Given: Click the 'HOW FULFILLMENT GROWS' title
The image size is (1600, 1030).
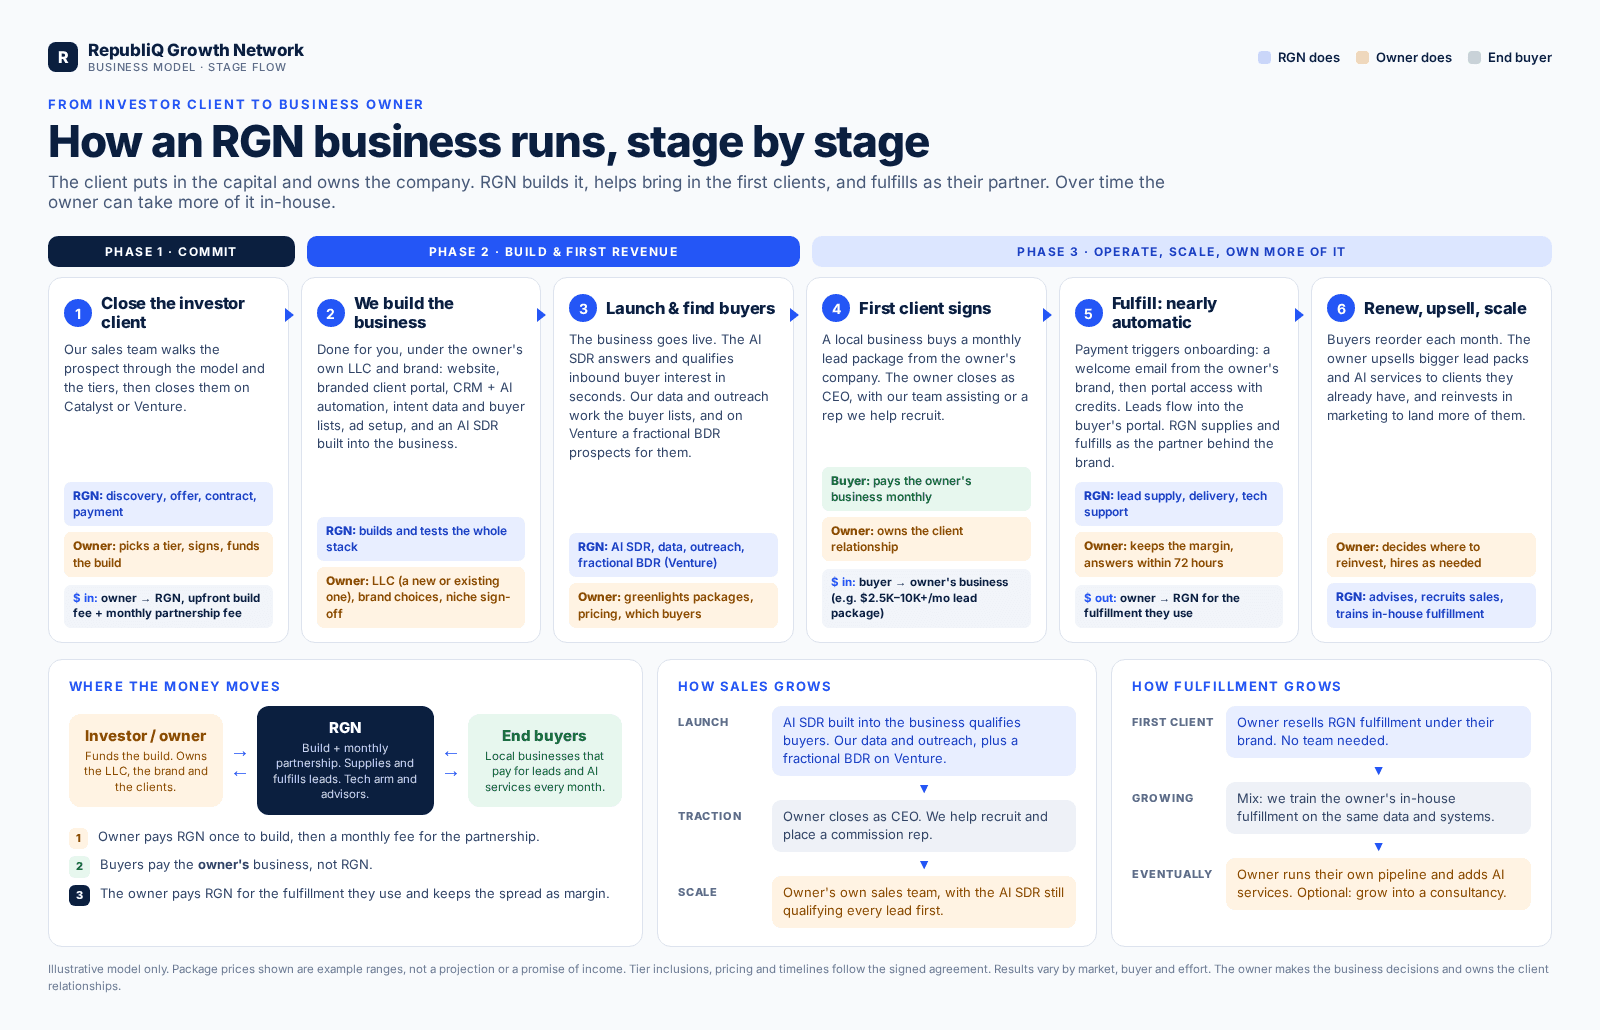Looking at the screenshot, I should (1237, 687).
